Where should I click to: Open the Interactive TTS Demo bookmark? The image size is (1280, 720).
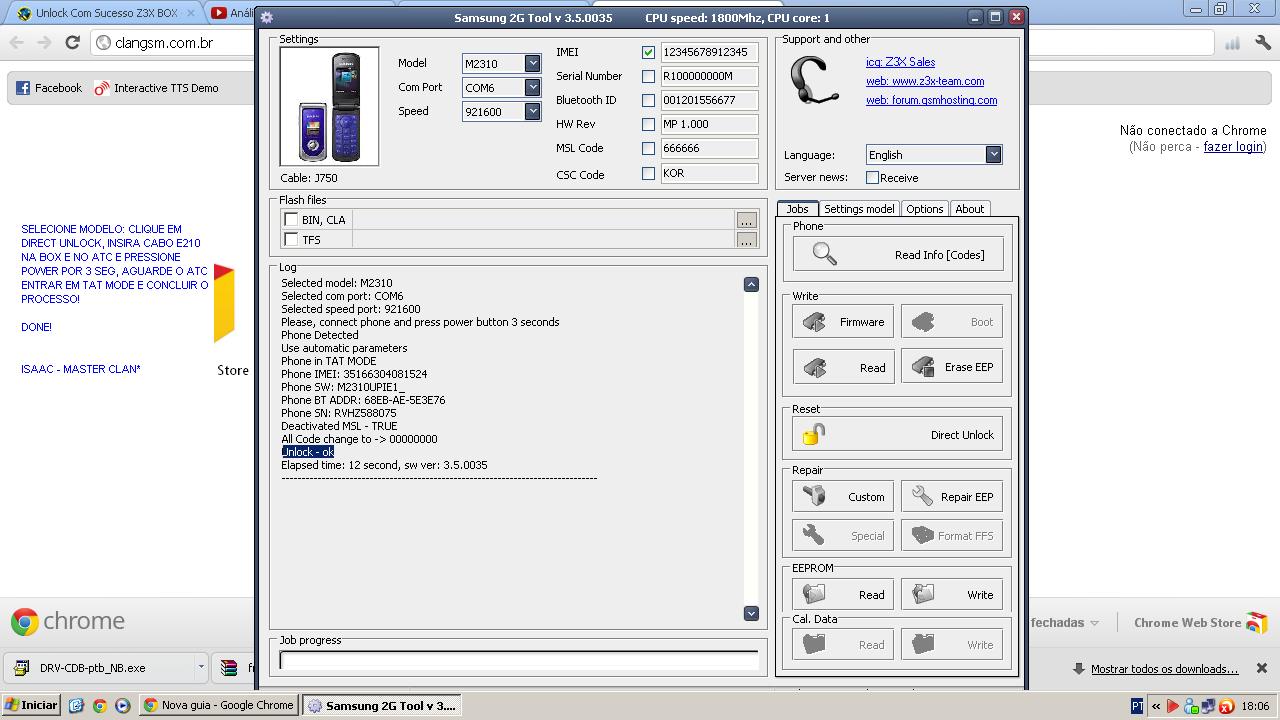click(x=156, y=88)
